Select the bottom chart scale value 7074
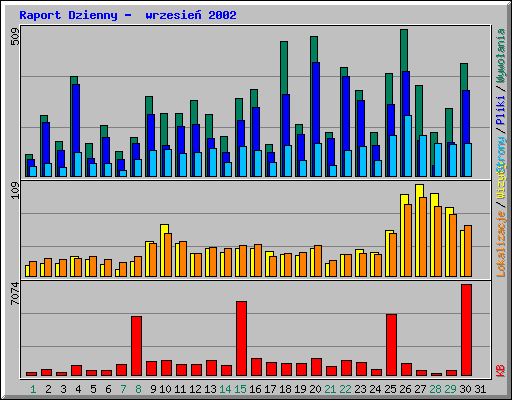The width and height of the screenshot is (512, 400). pos(15,293)
